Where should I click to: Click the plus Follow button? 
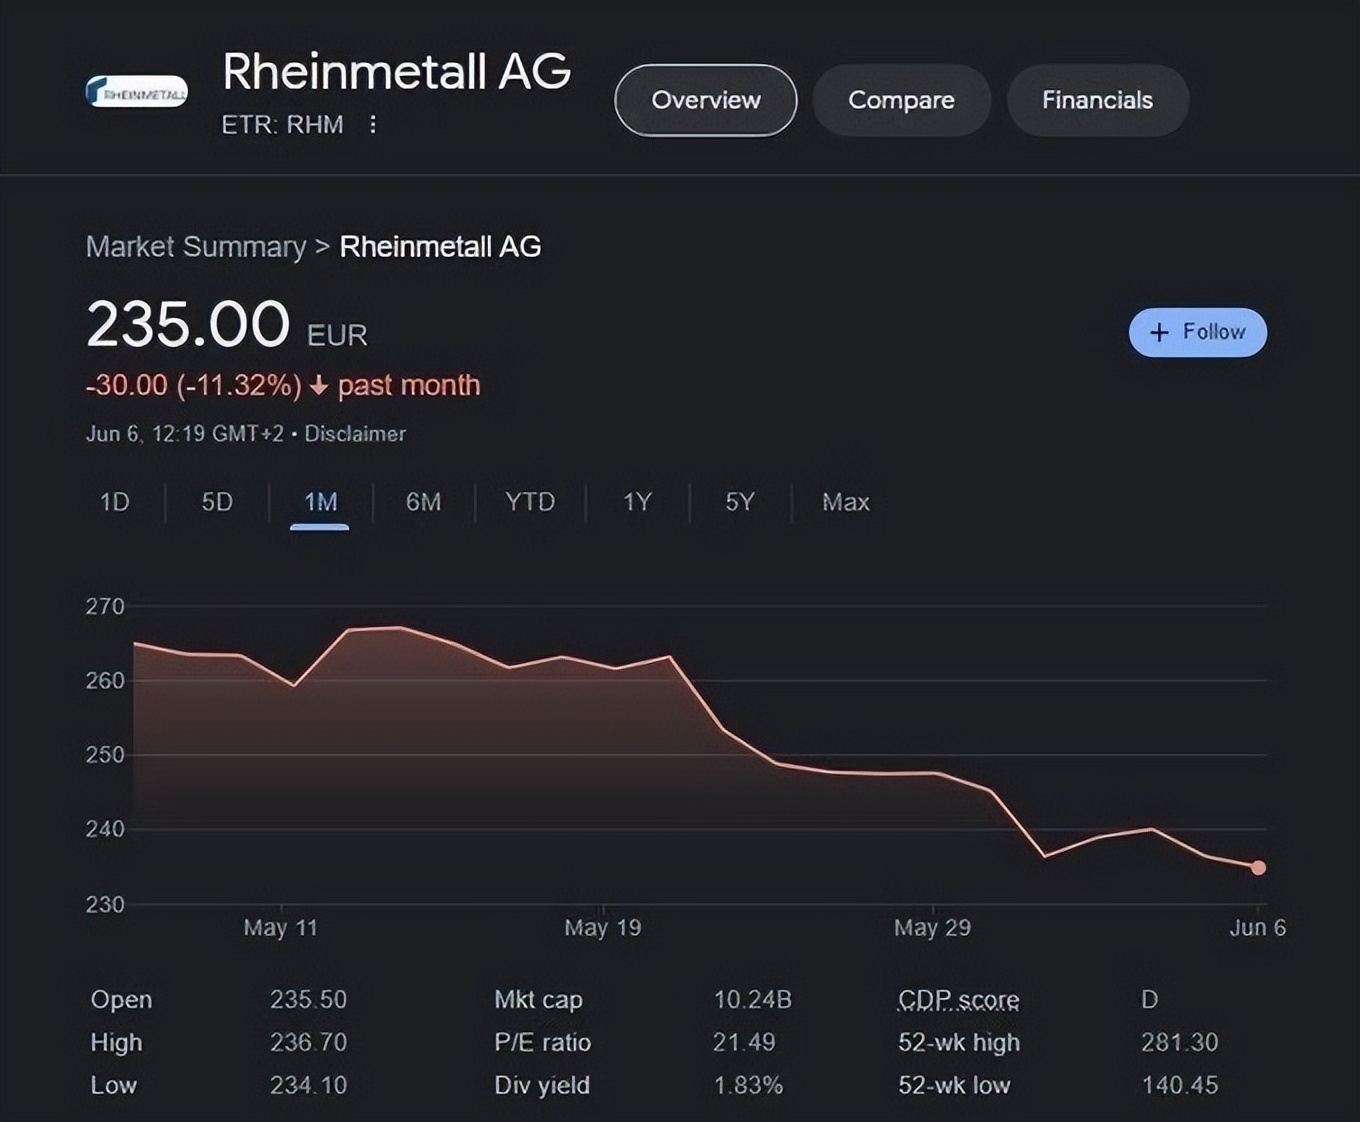[x=1197, y=332]
